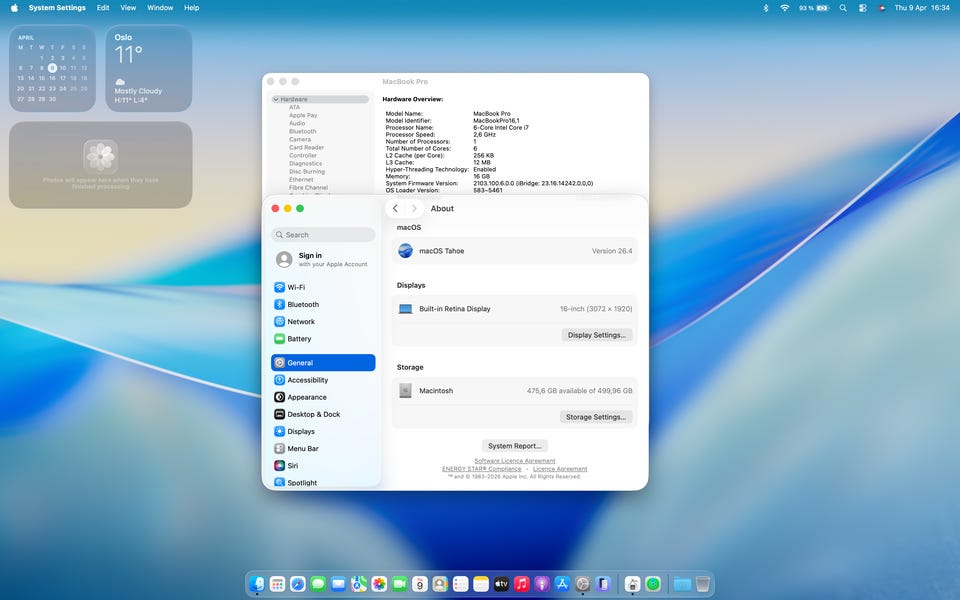
Task: Open the Software Licence Agreement link
Action: pos(515,460)
